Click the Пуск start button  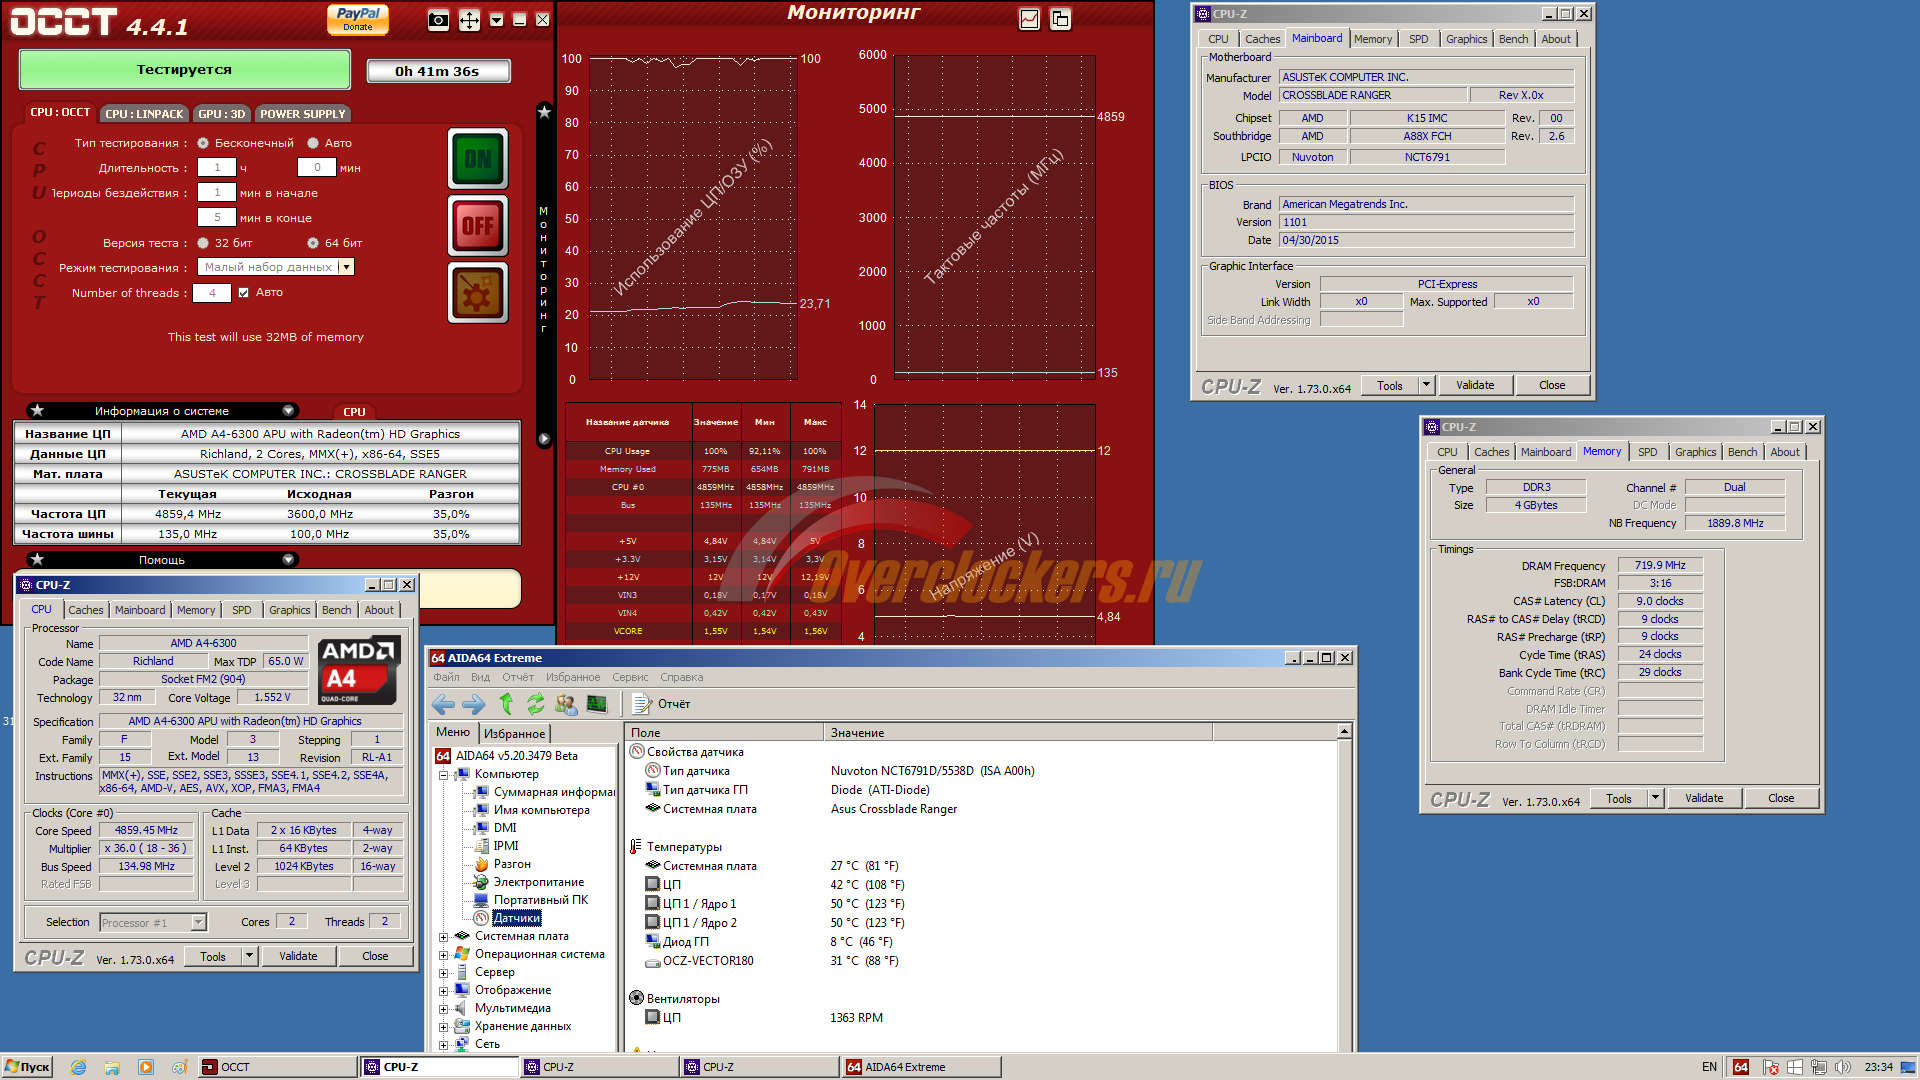click(27, 1067)
